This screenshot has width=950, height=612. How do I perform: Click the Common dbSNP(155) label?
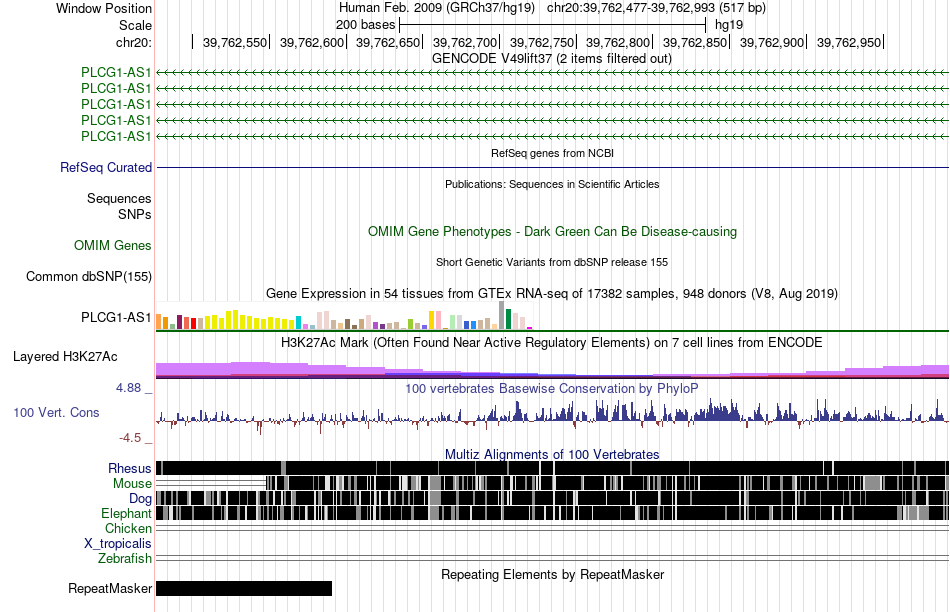click(x=88, y=276)
